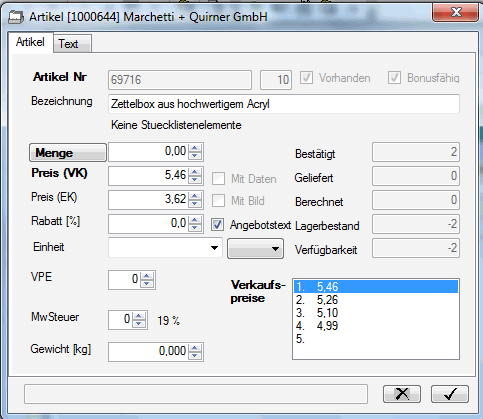Screen dimensions: 483x419
Task: Click the 19 % MwSteuer label
Action: point(169,321)
